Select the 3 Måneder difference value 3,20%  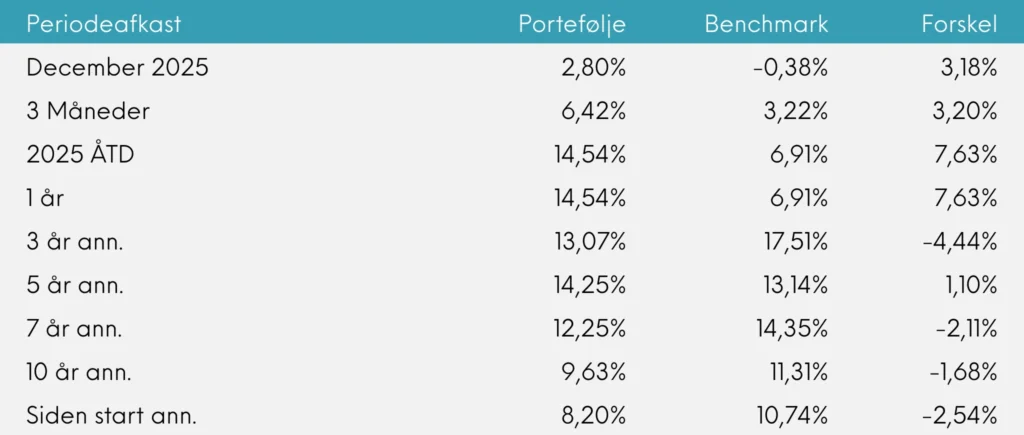(x=967, y=111)
